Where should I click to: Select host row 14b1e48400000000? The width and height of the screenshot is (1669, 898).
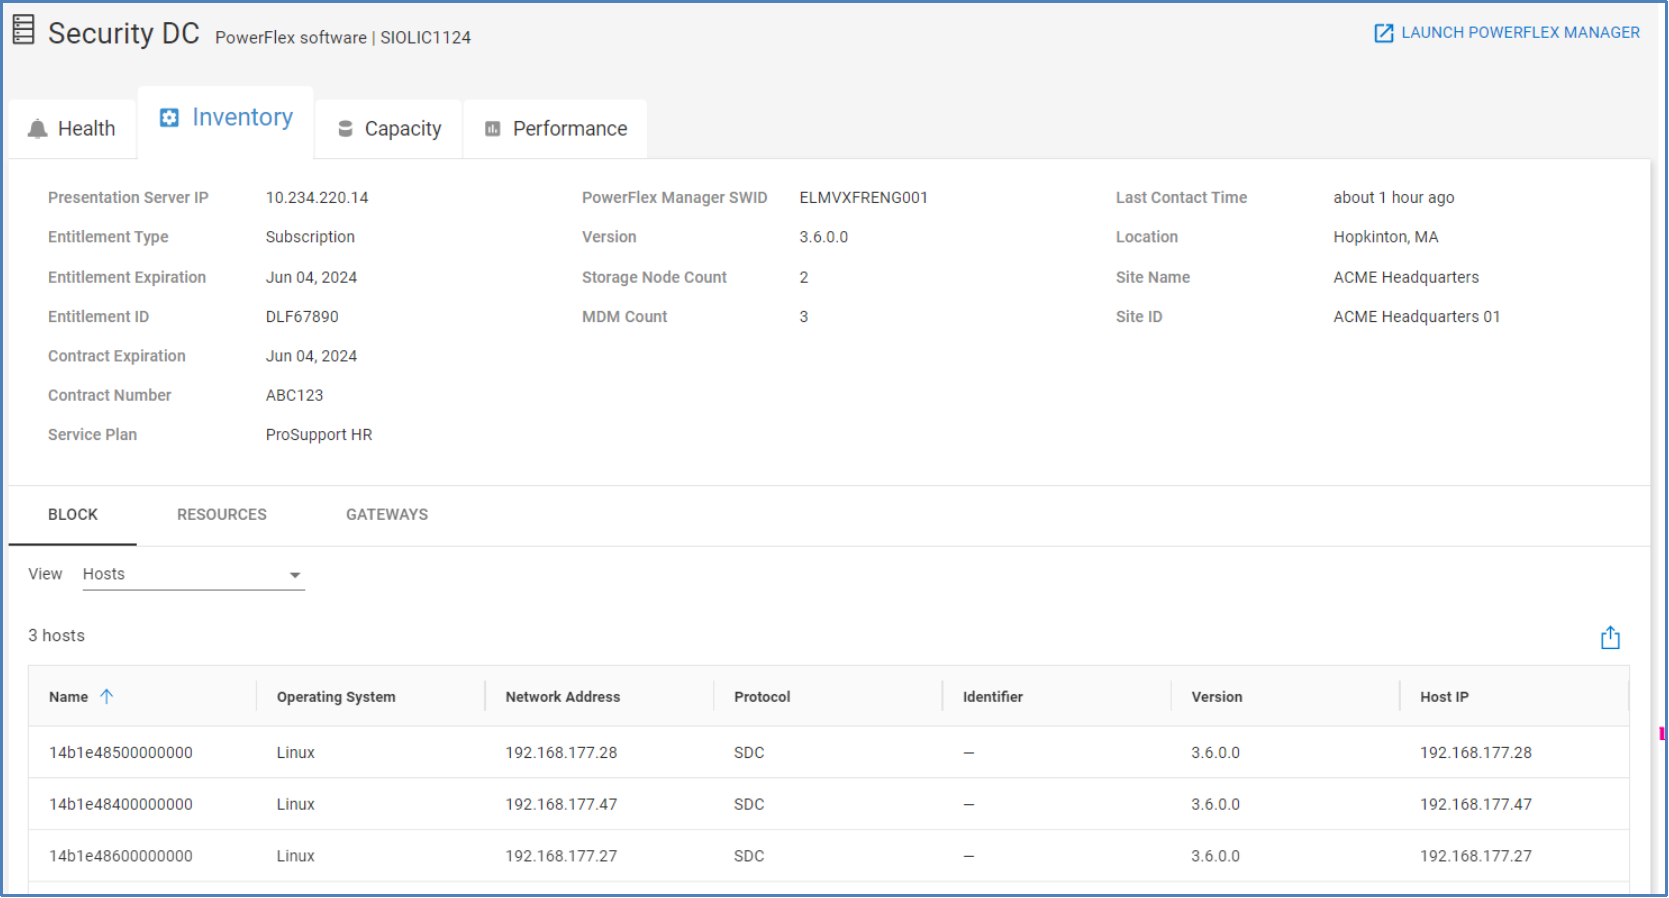(829, 805)
